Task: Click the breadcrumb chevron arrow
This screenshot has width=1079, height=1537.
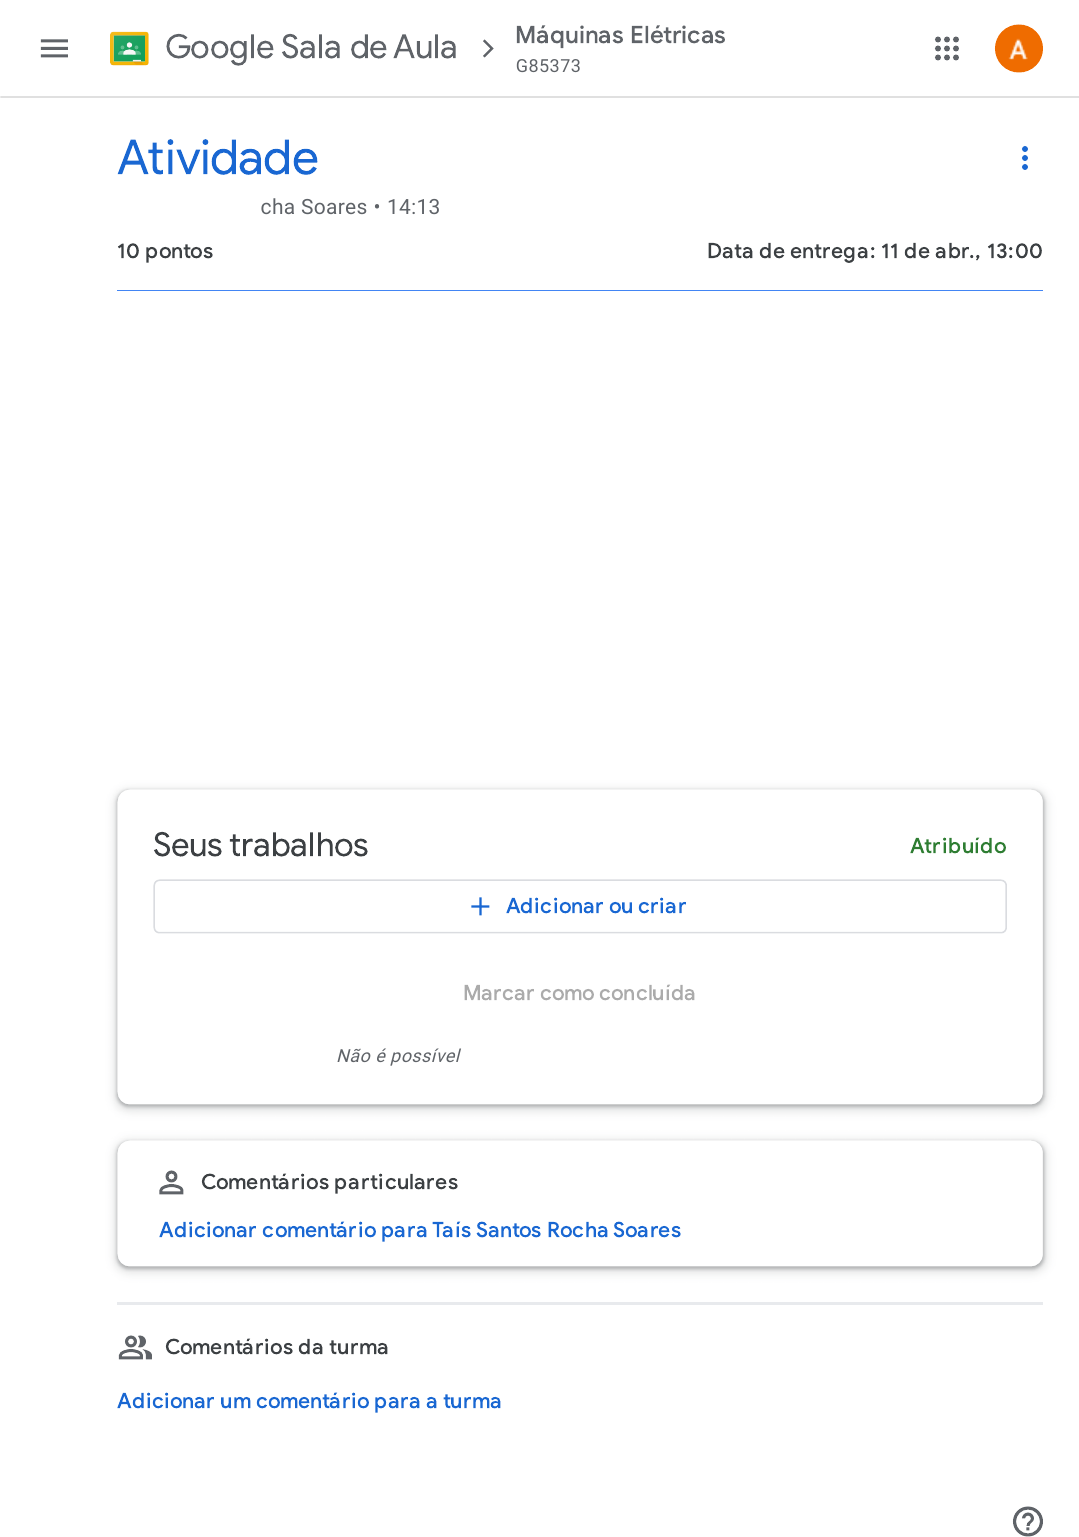Action: pyautogui.click(x=488, y=48)
